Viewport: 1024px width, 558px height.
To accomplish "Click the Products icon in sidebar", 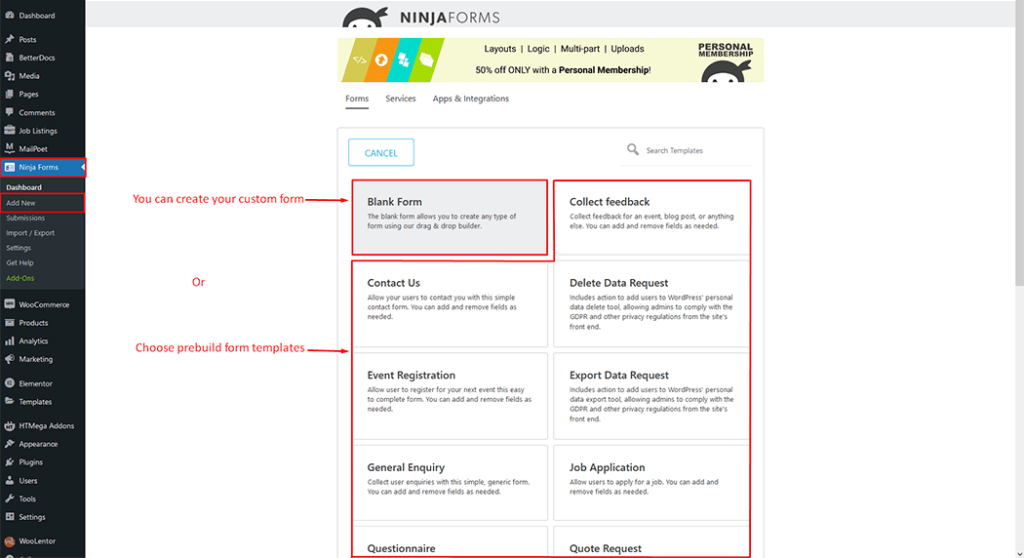I will 9,323.
